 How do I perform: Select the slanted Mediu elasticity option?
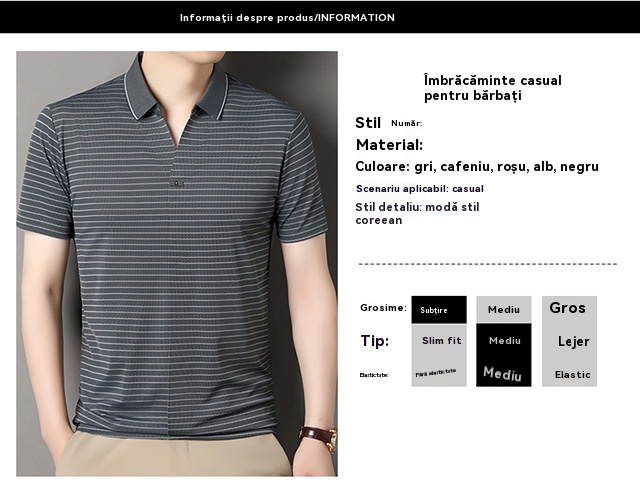(503, 374)
